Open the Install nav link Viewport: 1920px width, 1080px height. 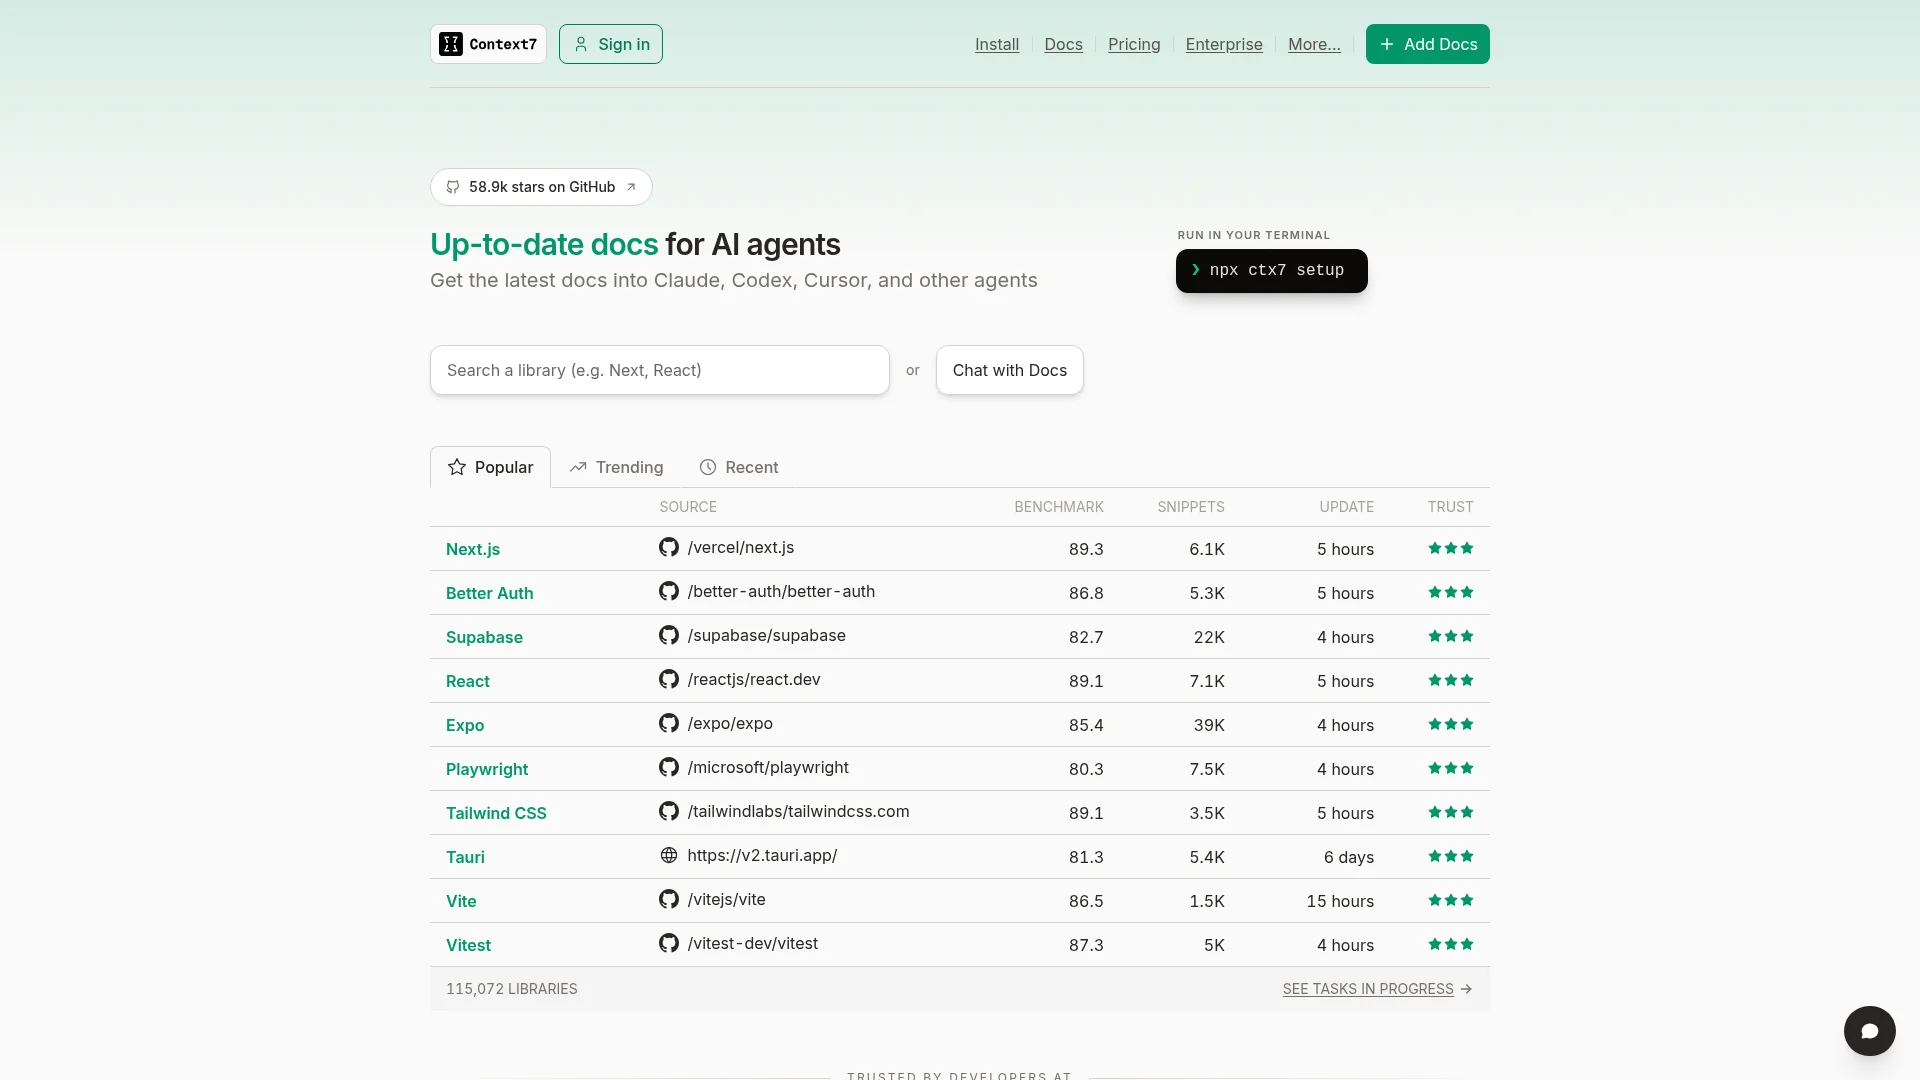[997, 44]
